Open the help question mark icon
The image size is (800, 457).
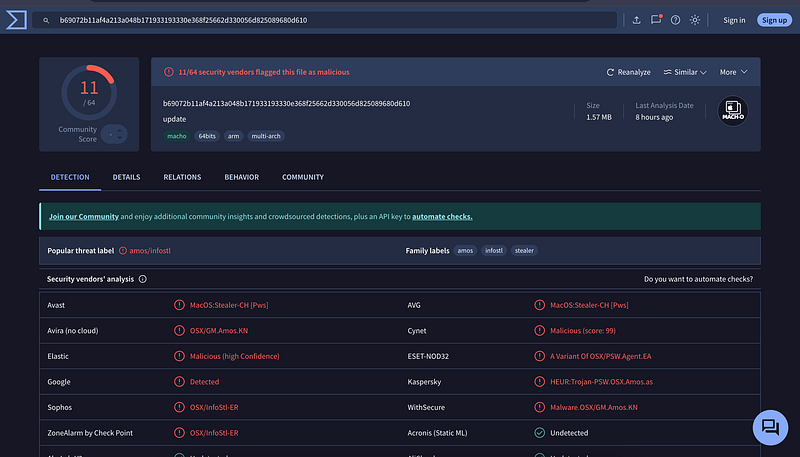[675, 20]
